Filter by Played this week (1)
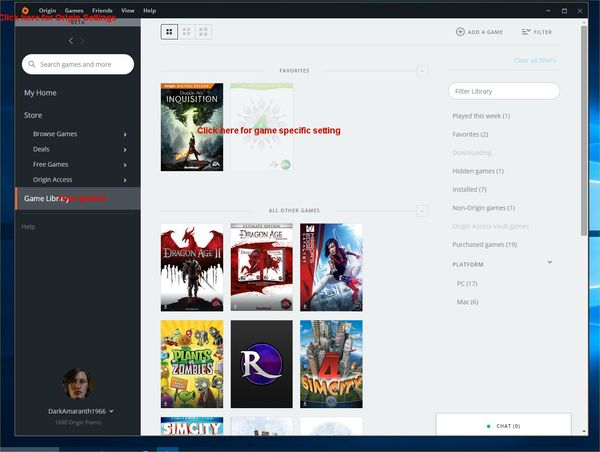Image resolution: width=600 pixels, height=452 pixels. [481, 116]
